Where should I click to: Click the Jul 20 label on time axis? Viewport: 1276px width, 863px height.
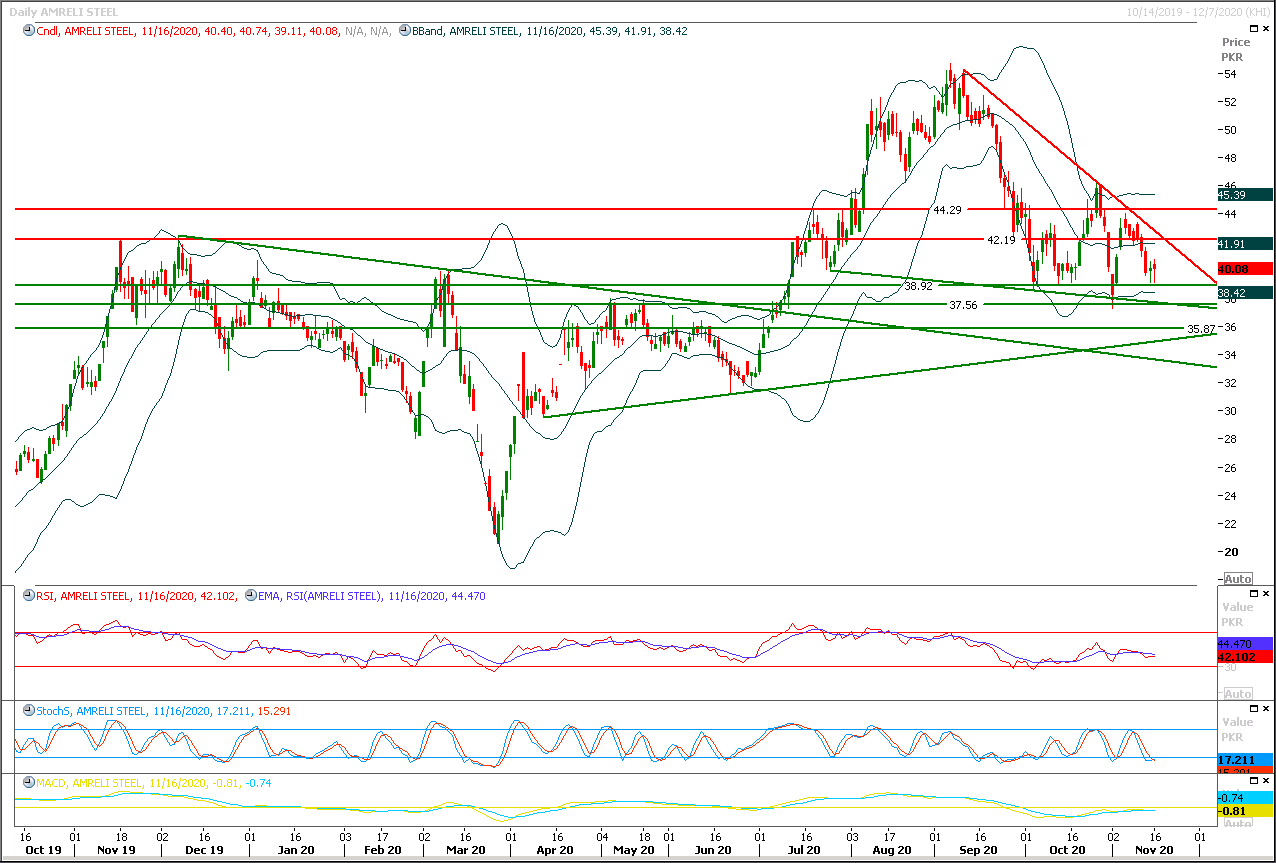[804, 850]
